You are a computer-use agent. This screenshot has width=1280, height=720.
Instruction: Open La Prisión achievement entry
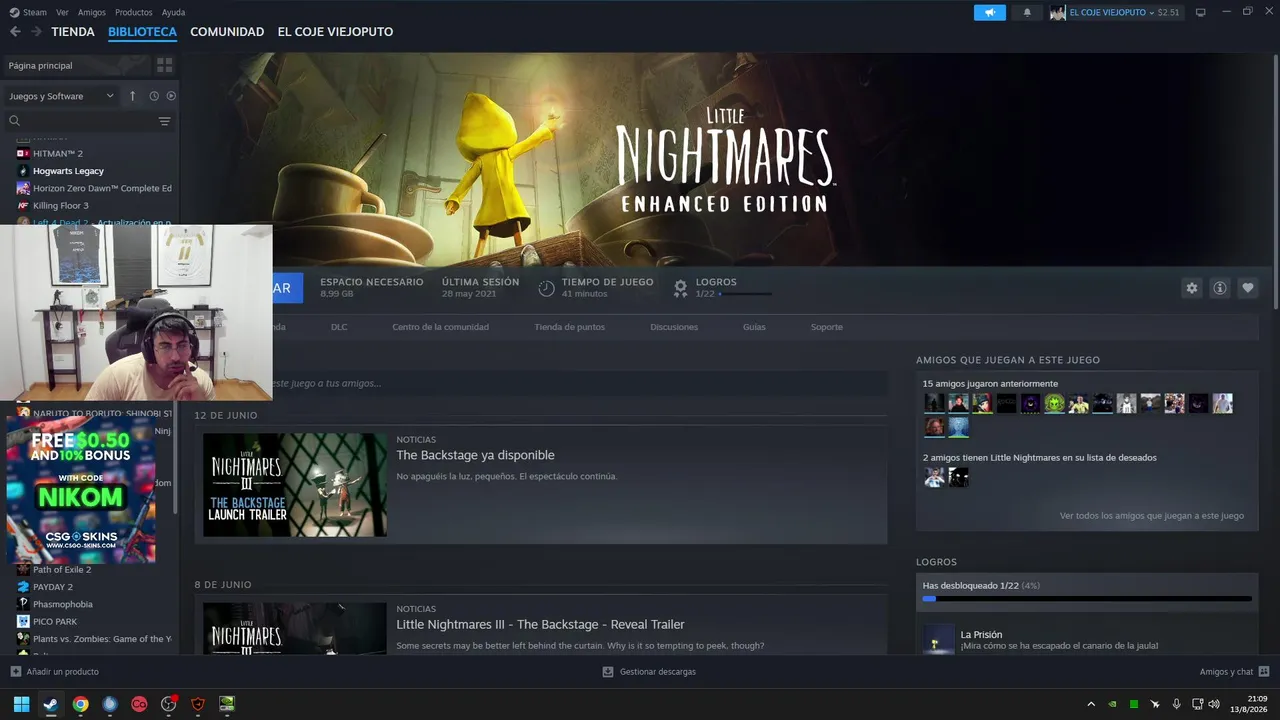[x=1087, y=639]
